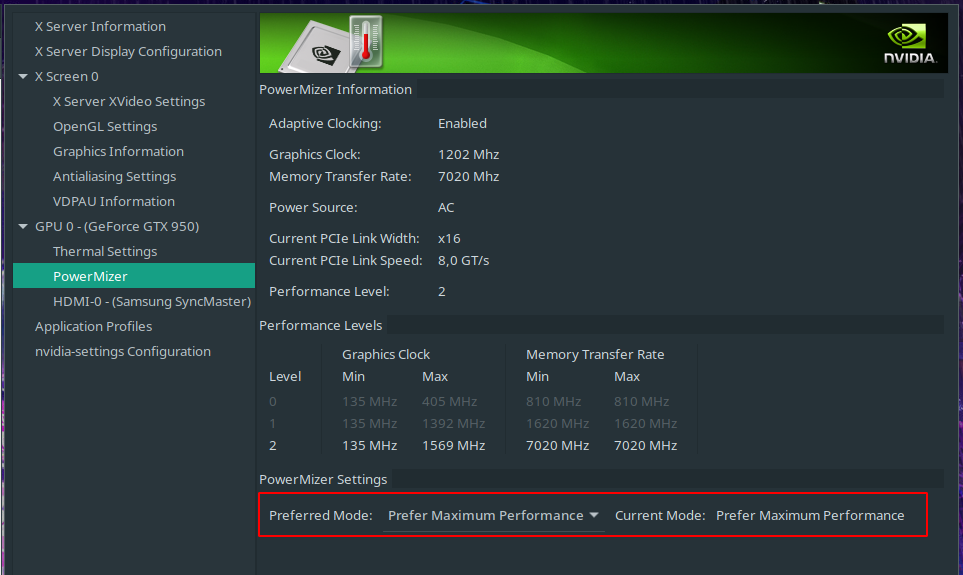The height and width of the screenshot is (575, 963).
Task: Open nvidia-settings Configuration page
Action: click(x=123, y=351)
